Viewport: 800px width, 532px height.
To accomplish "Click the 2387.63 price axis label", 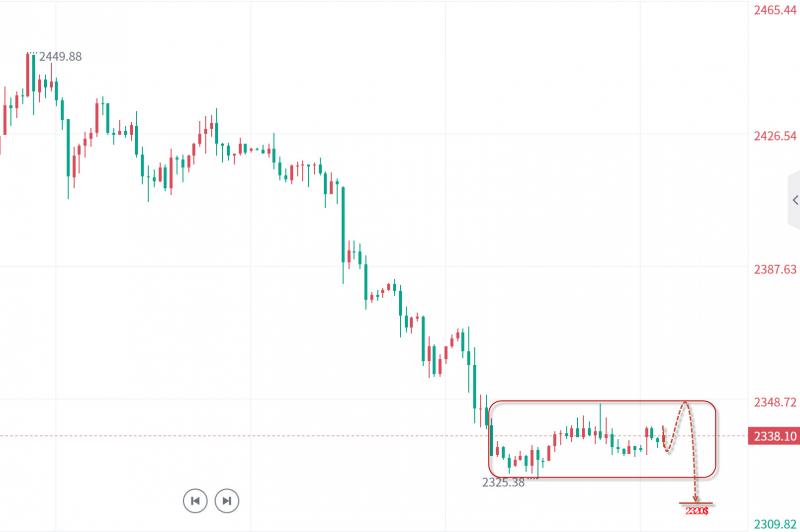I will pyautogui.click(x=773, y=269).
